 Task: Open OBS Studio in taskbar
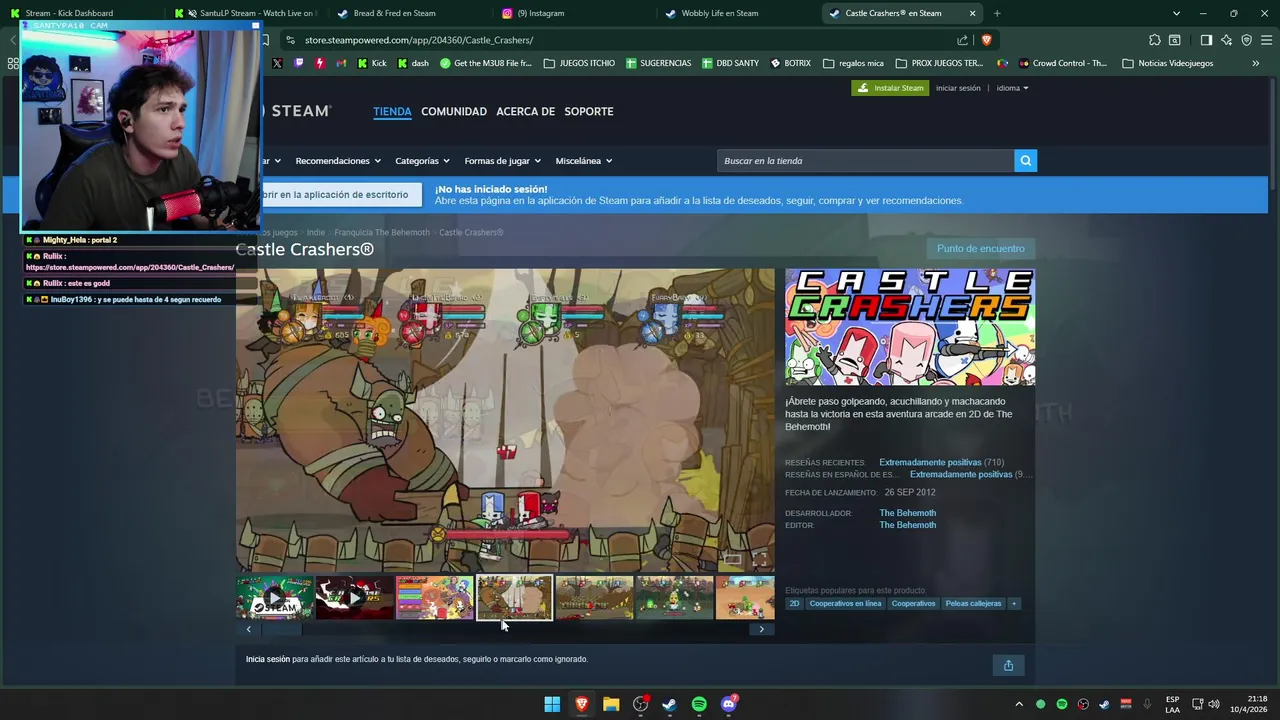point(640,704)
